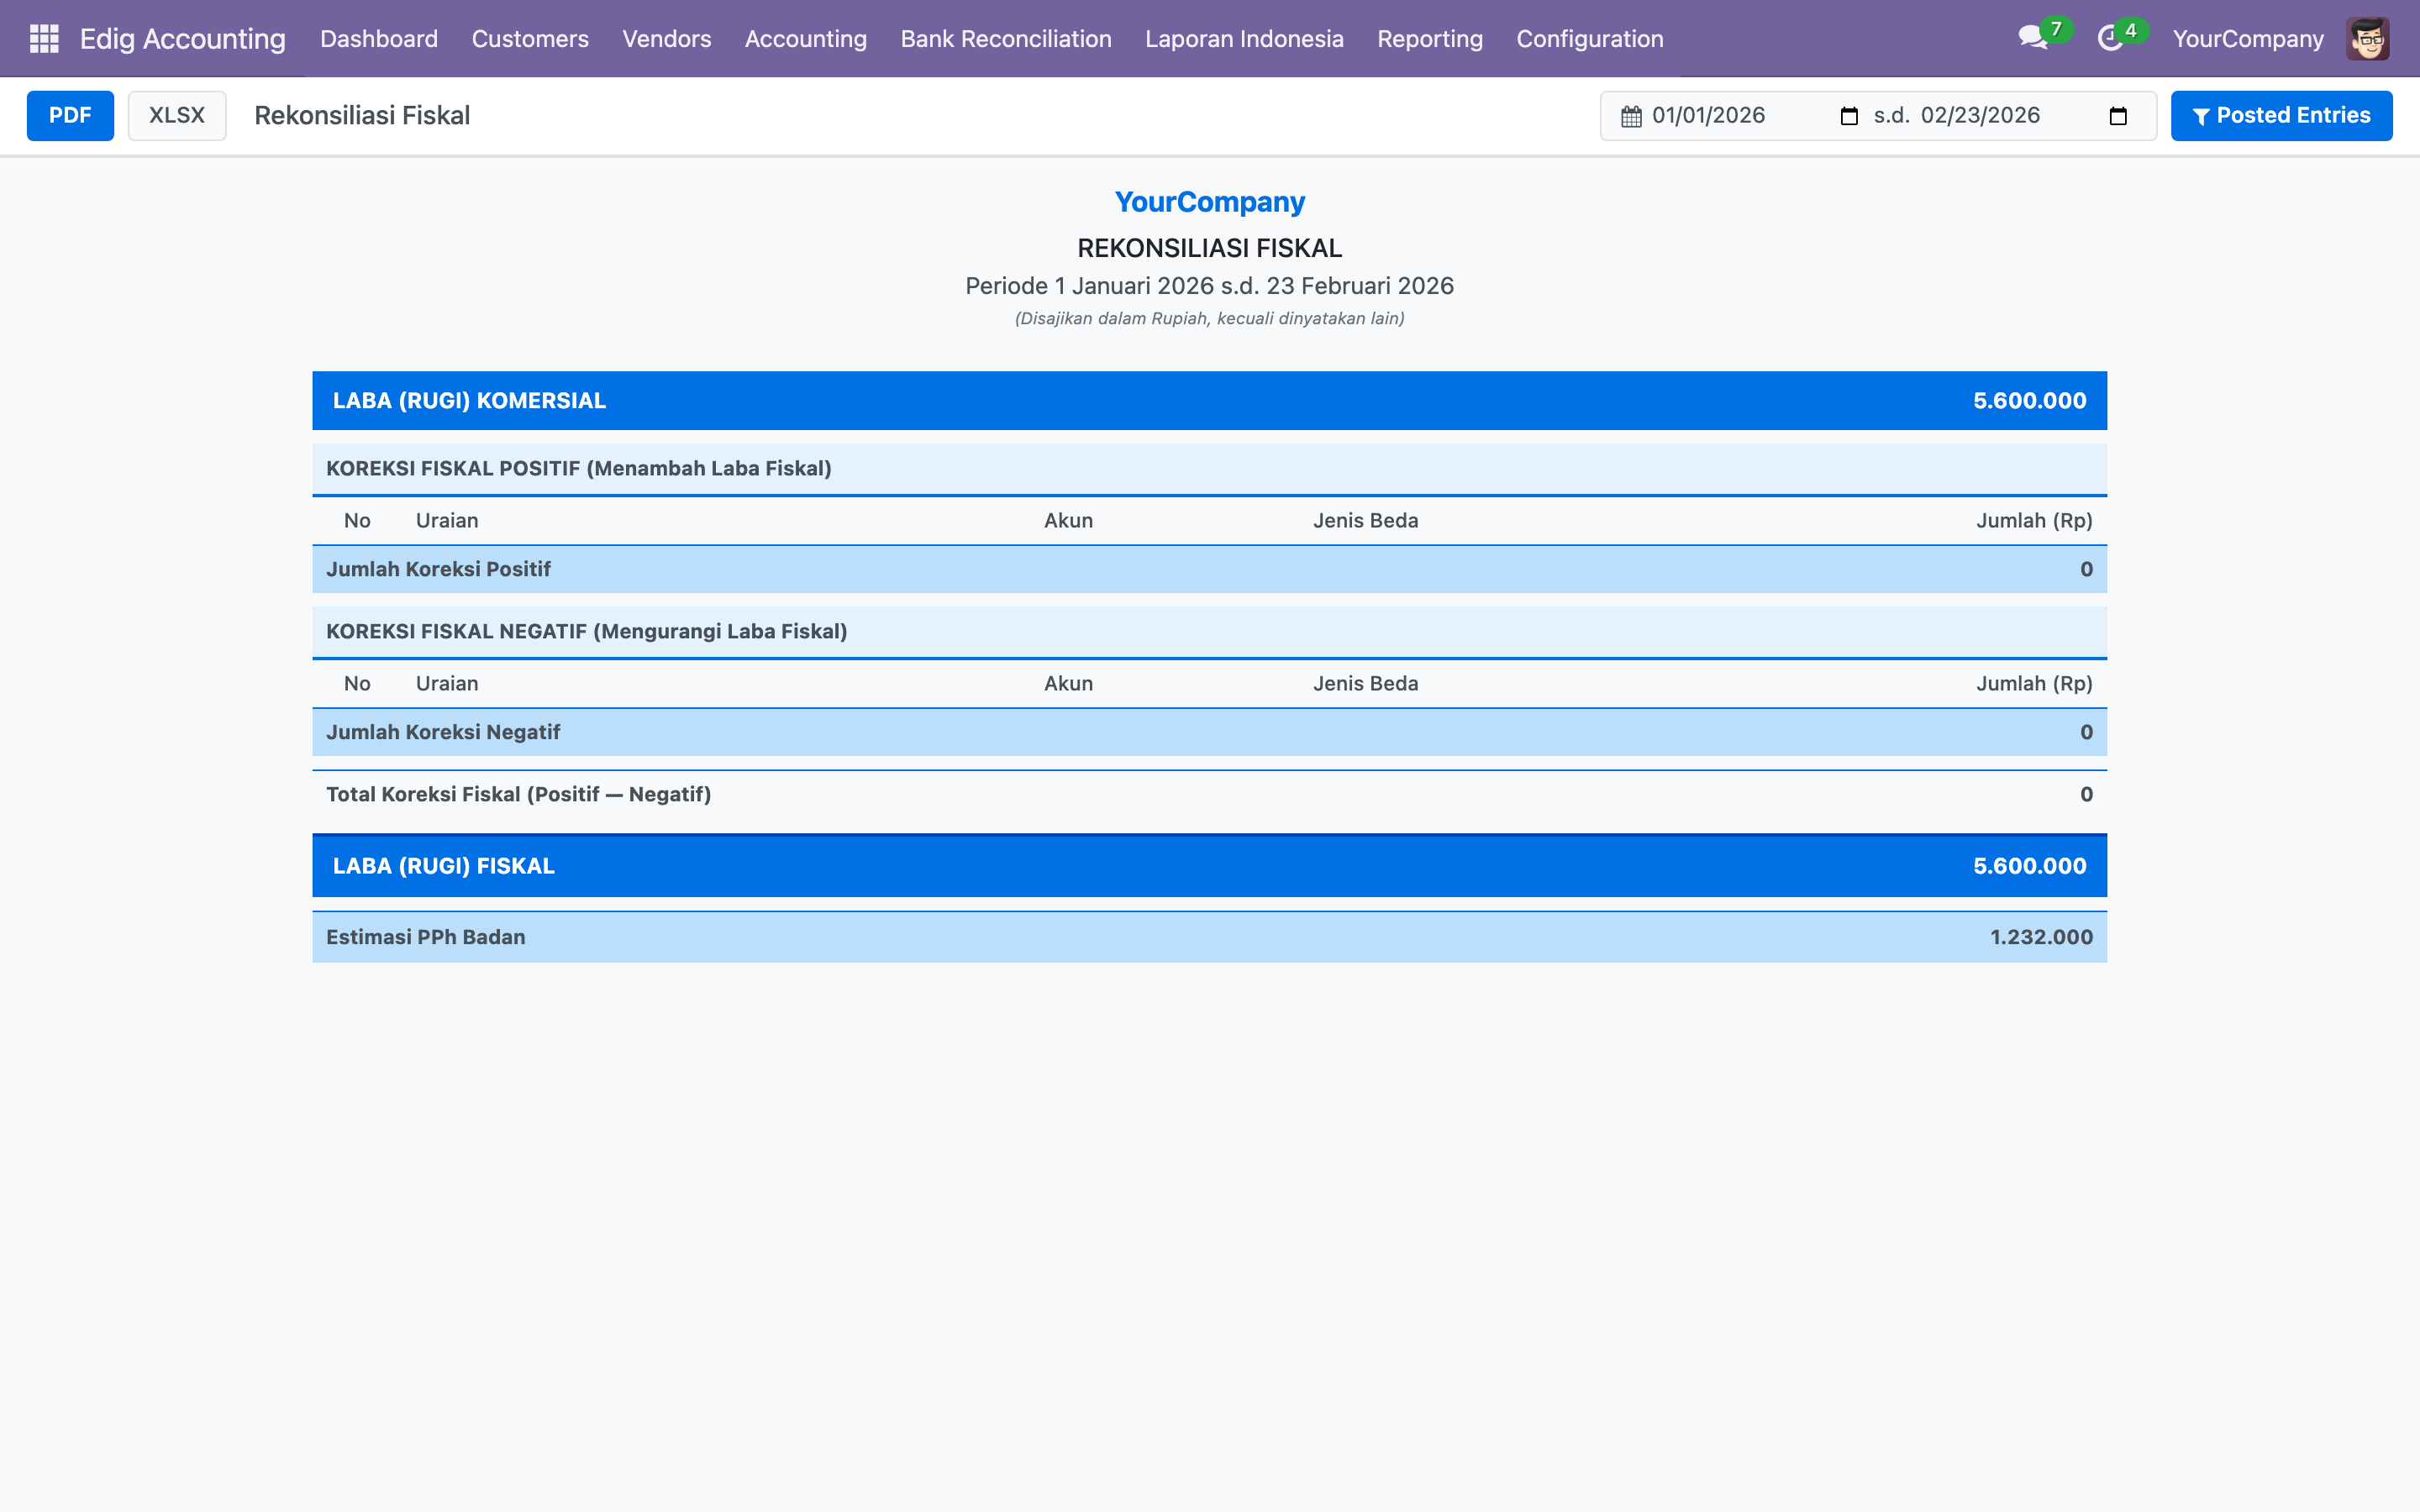Image resolution: width=2420 pixels, height=1512 pixels.
Task: Export the report as PDF
Action: point(70,116)
